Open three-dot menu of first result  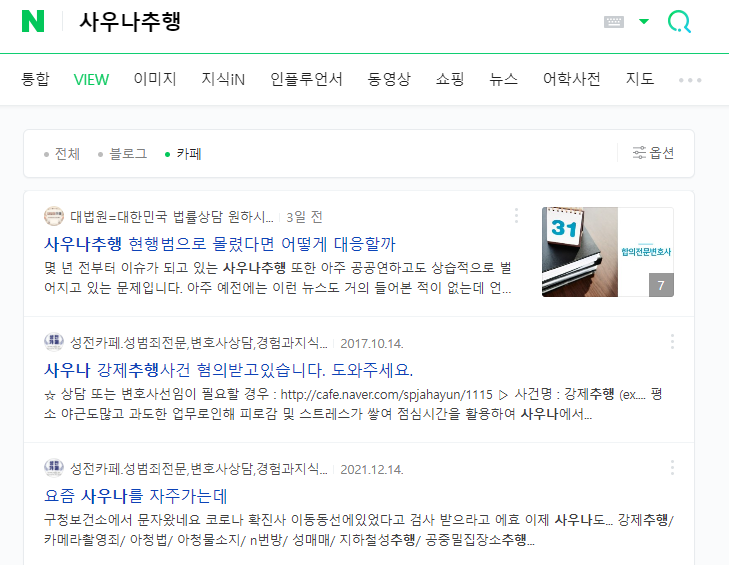tap(516, 216)
